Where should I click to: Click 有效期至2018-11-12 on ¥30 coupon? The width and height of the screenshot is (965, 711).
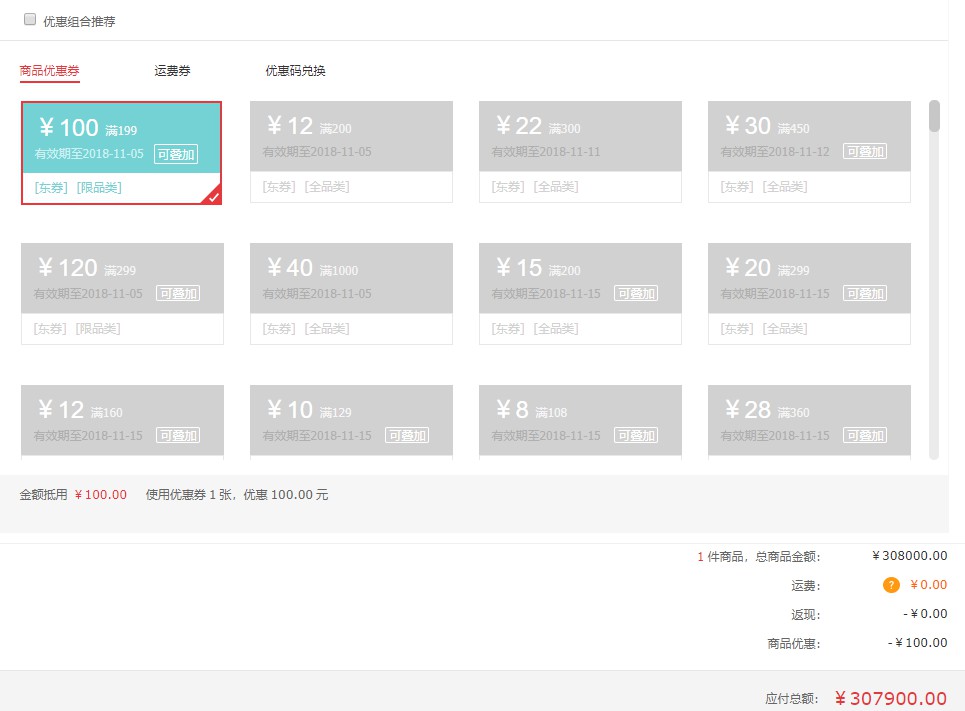pyautogui.click(x=775, y=151)
